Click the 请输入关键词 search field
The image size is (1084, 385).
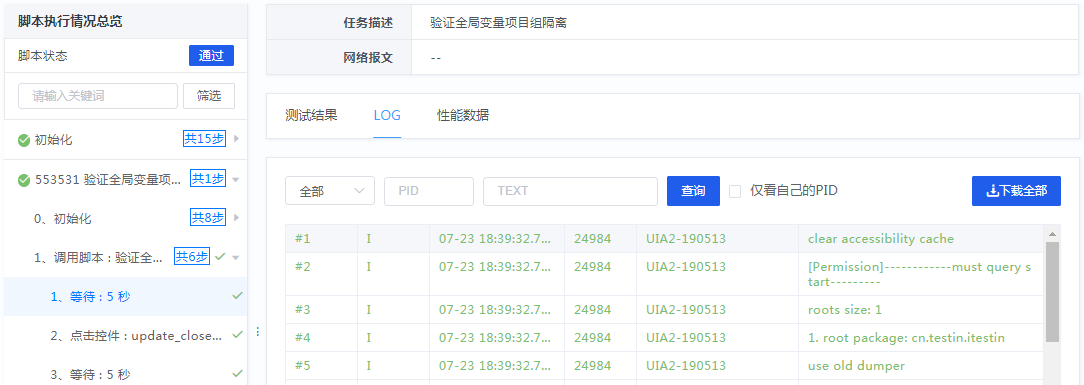click(x=98, y=96)
